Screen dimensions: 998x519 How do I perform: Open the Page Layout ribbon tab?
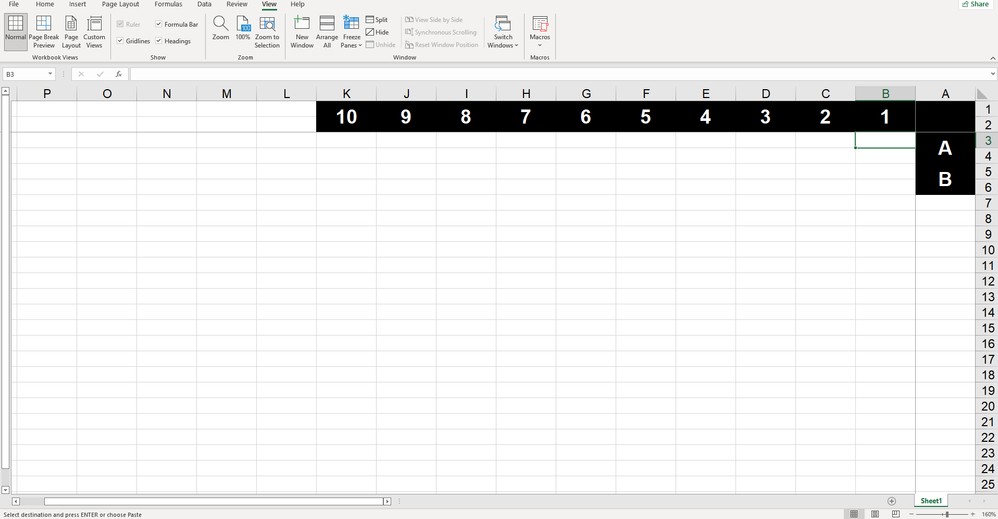point(120,4)
